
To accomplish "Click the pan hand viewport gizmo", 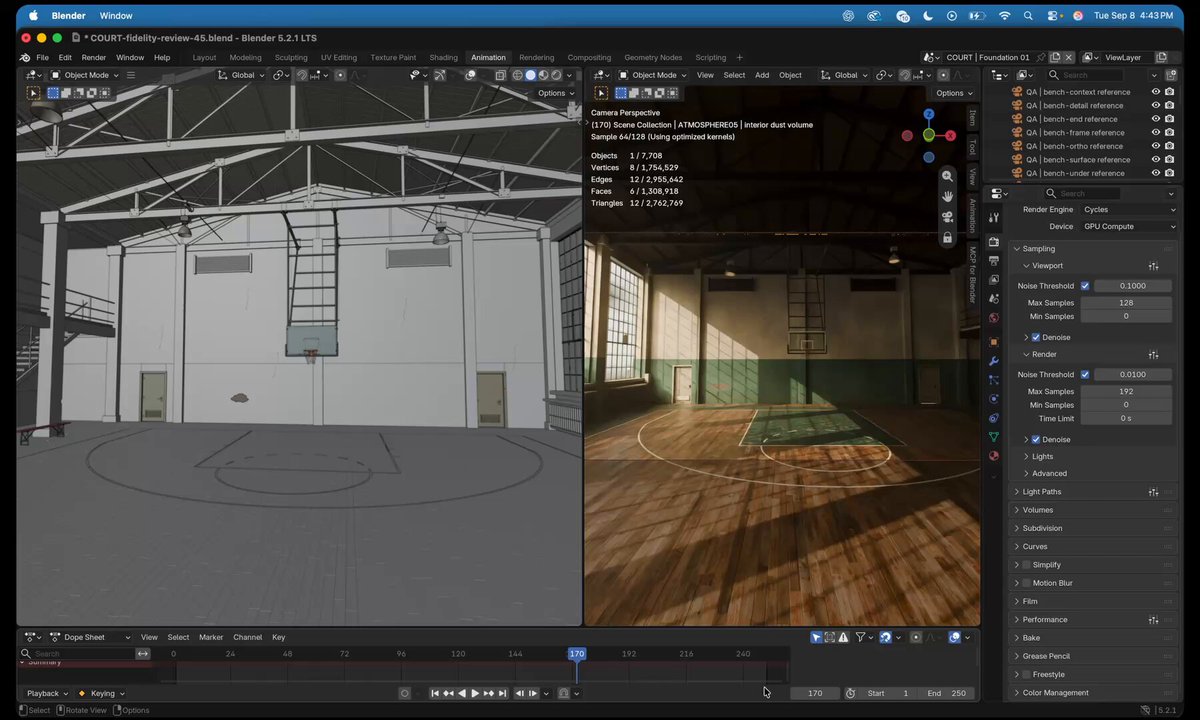I will click(x=947, y=196).
